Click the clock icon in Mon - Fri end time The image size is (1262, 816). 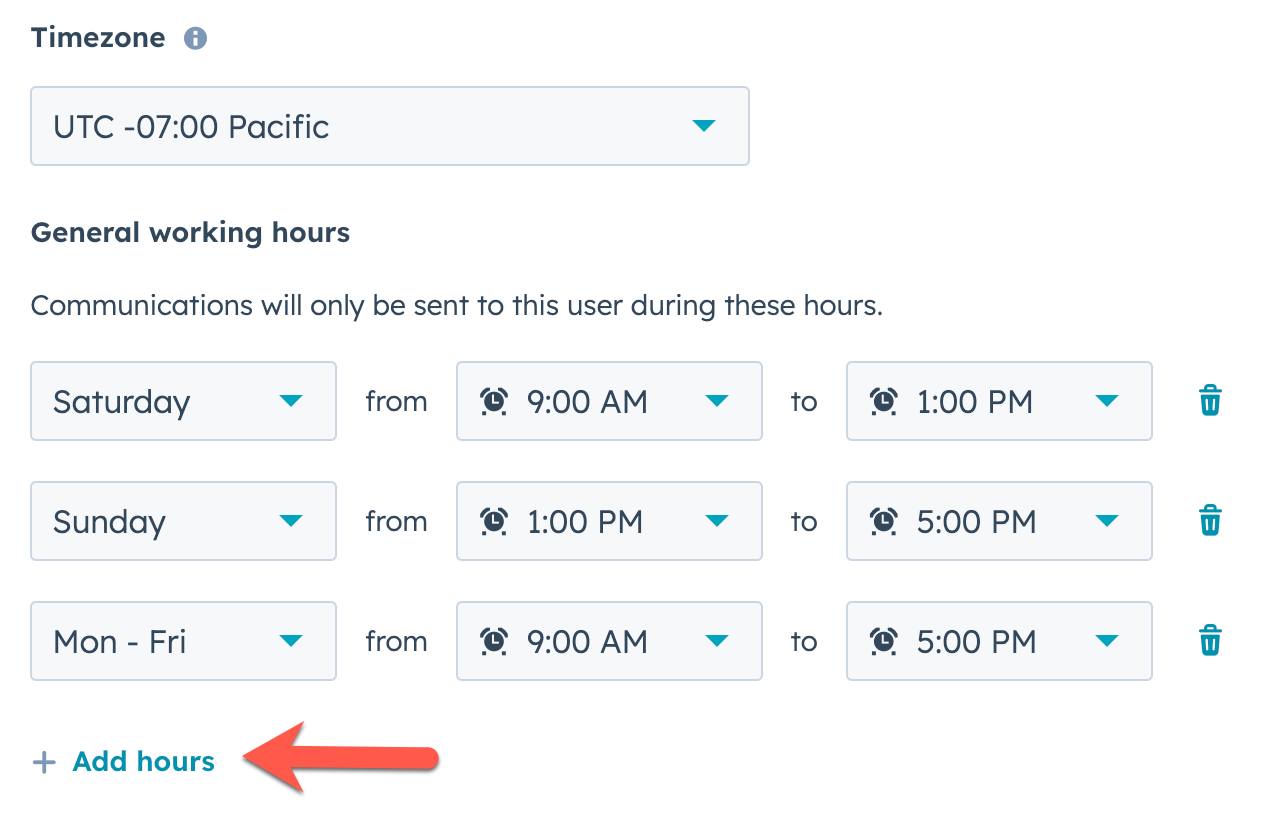click(x=886, y=641)
